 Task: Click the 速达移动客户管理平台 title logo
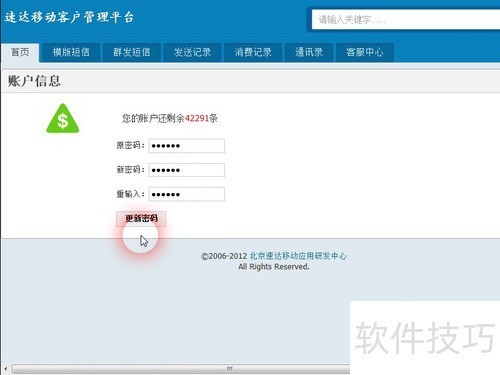pos(69,17)
